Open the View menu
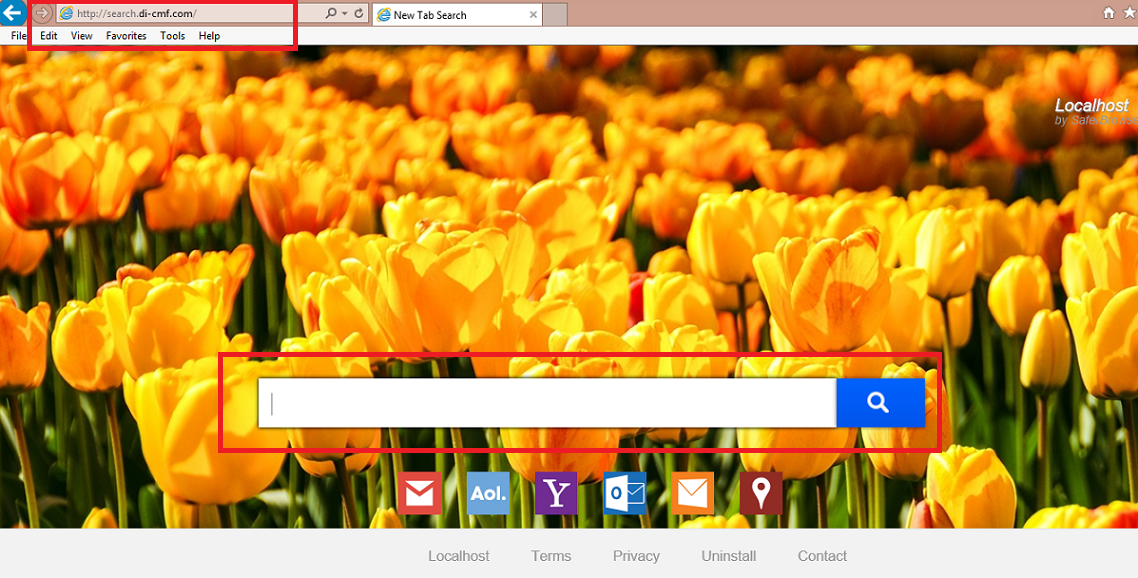 pos(81,36)
